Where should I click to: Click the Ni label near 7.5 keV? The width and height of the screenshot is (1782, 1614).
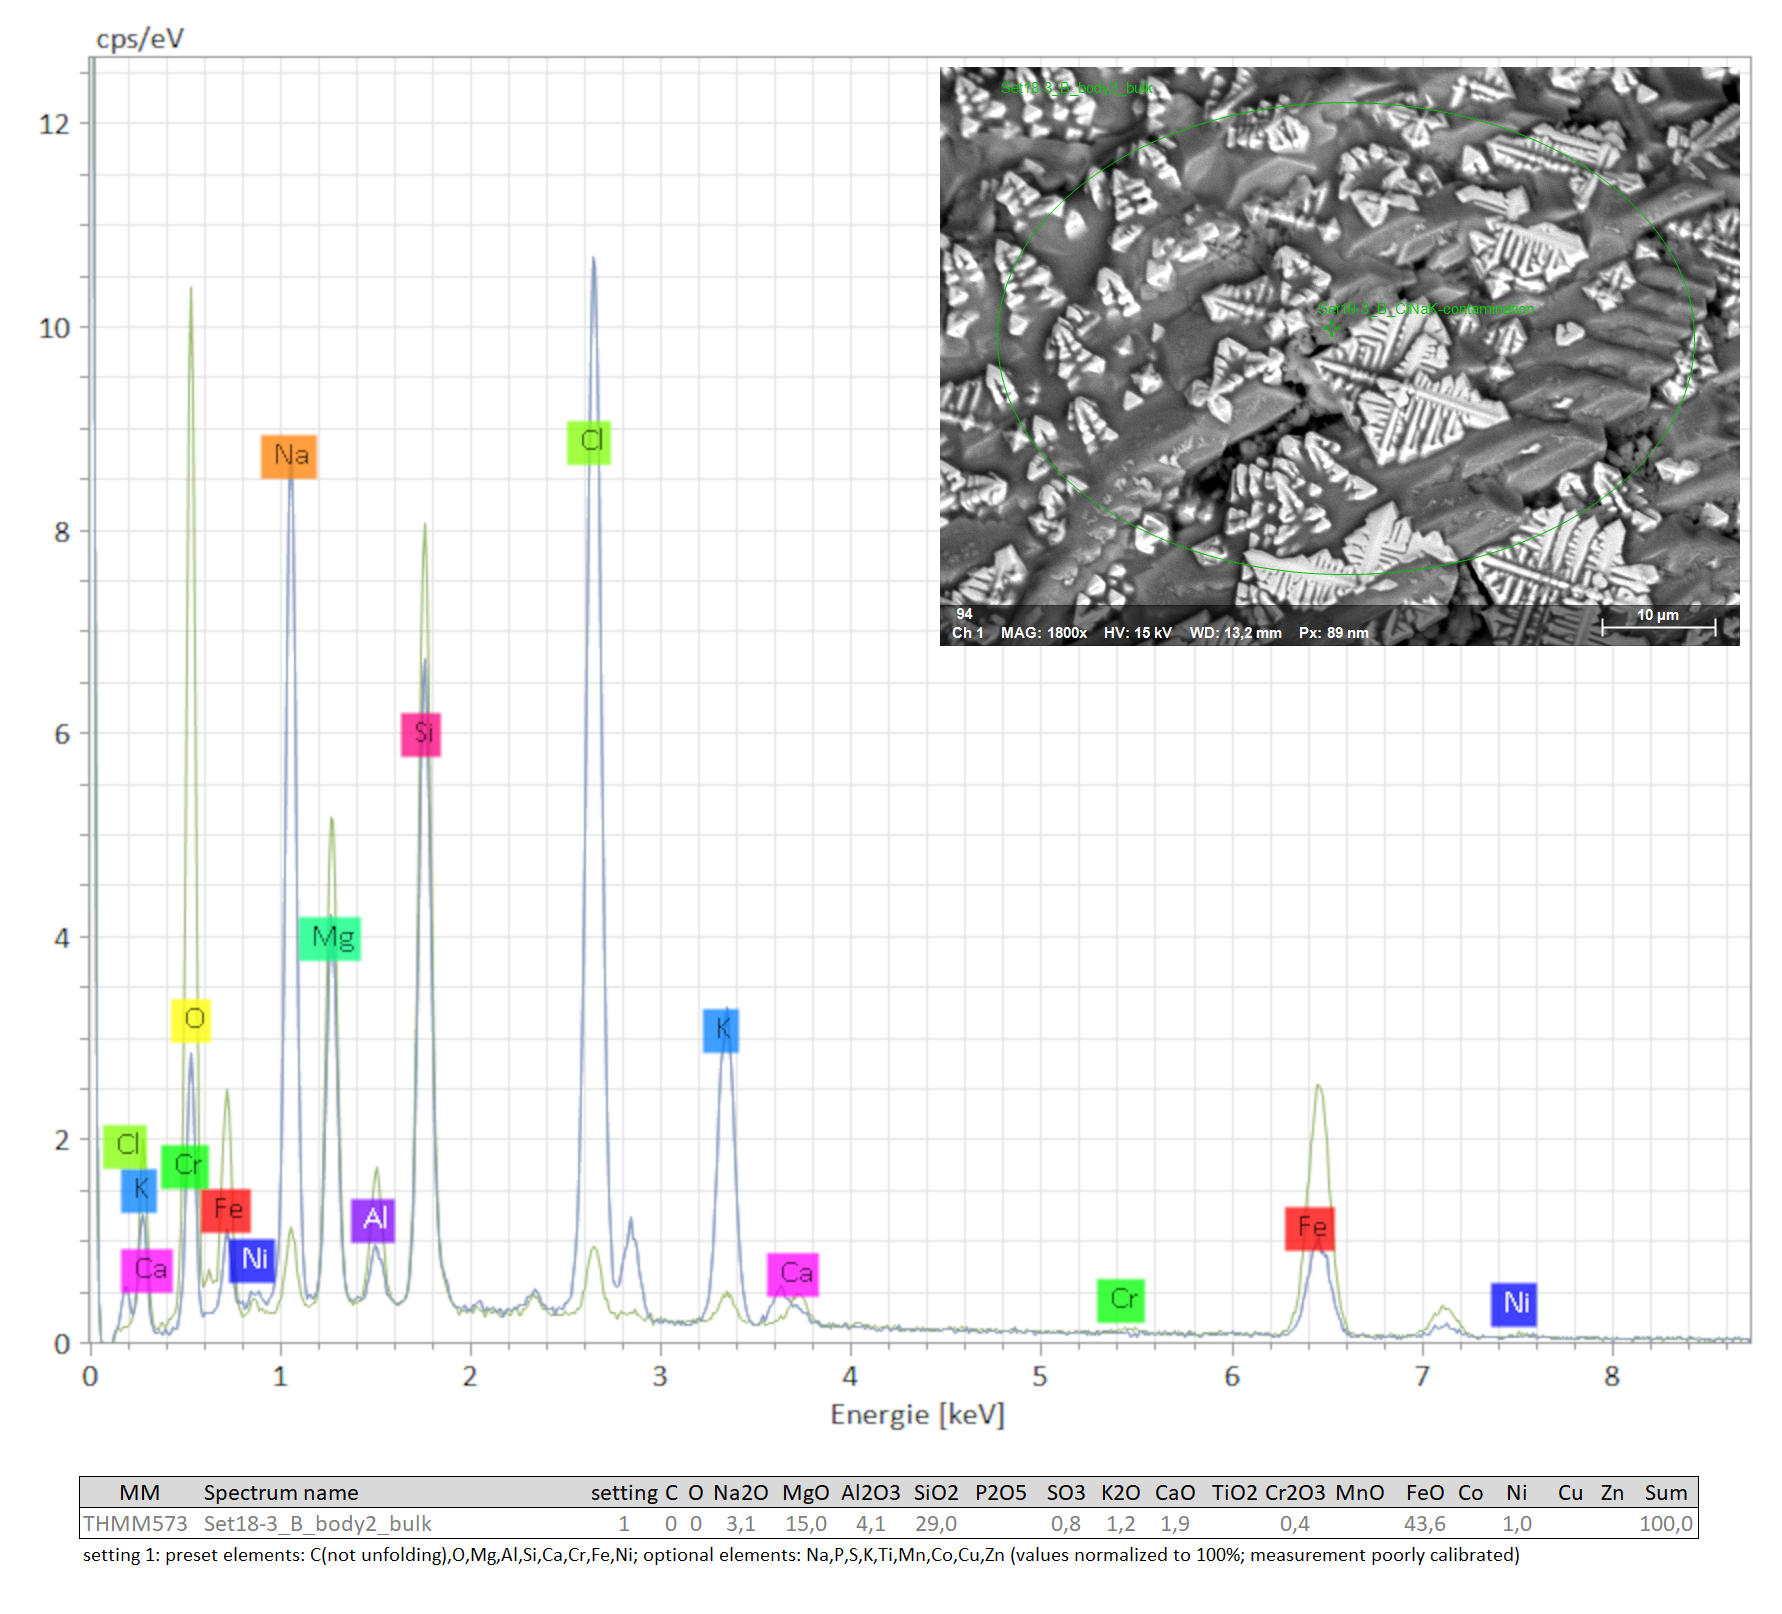point(1514,1304)
